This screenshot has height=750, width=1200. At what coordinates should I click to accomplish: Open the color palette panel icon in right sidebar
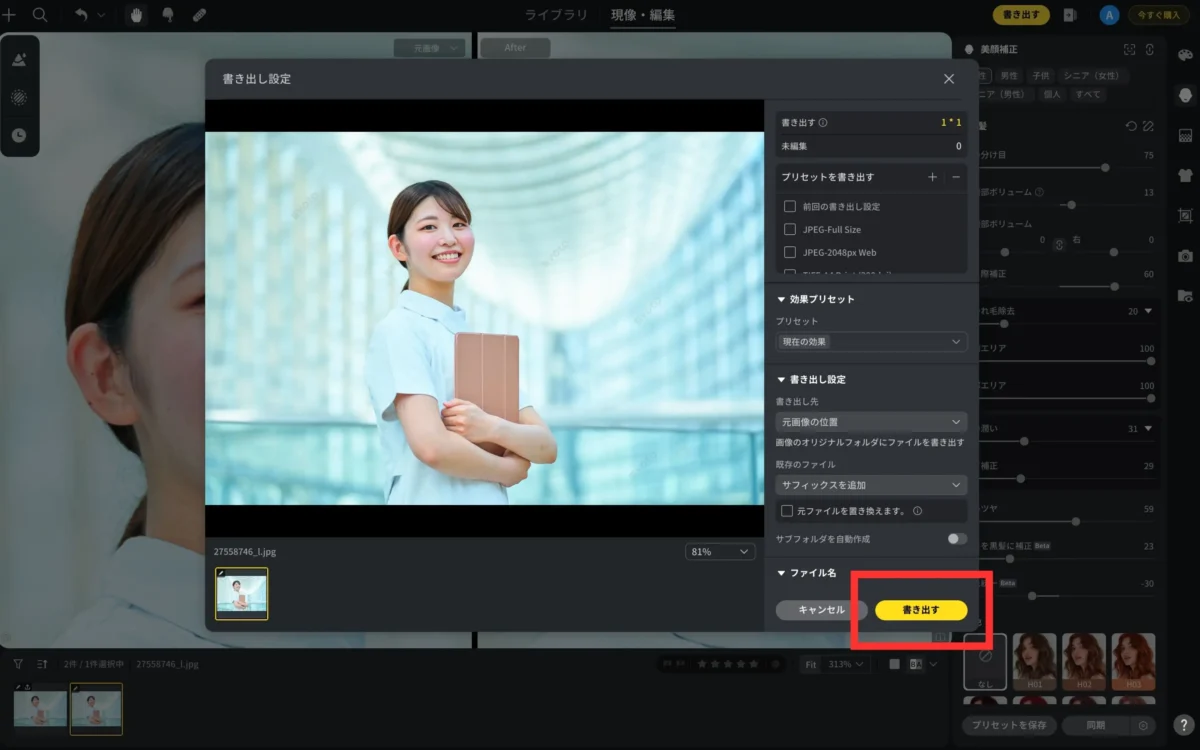tap(1186, 55)
